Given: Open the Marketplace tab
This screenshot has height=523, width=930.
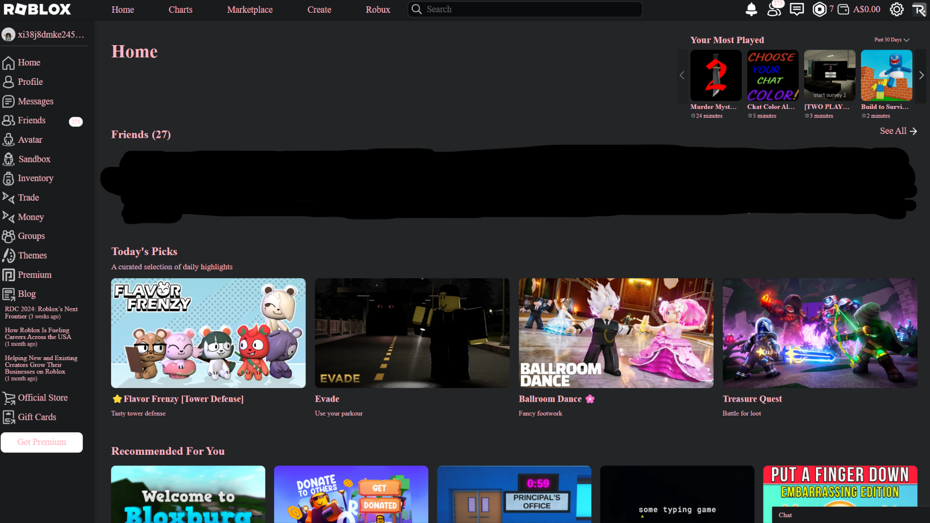Looking at the screenshot, I should point(250,9).
